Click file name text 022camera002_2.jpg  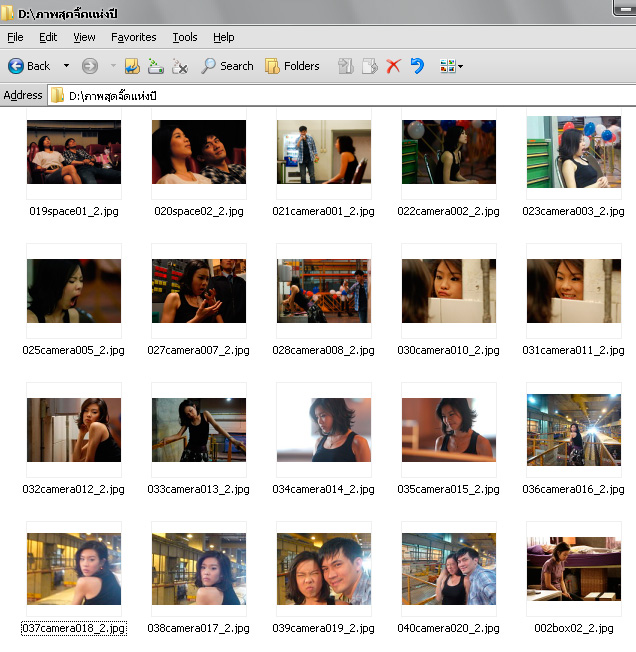[x=449, y=211]
